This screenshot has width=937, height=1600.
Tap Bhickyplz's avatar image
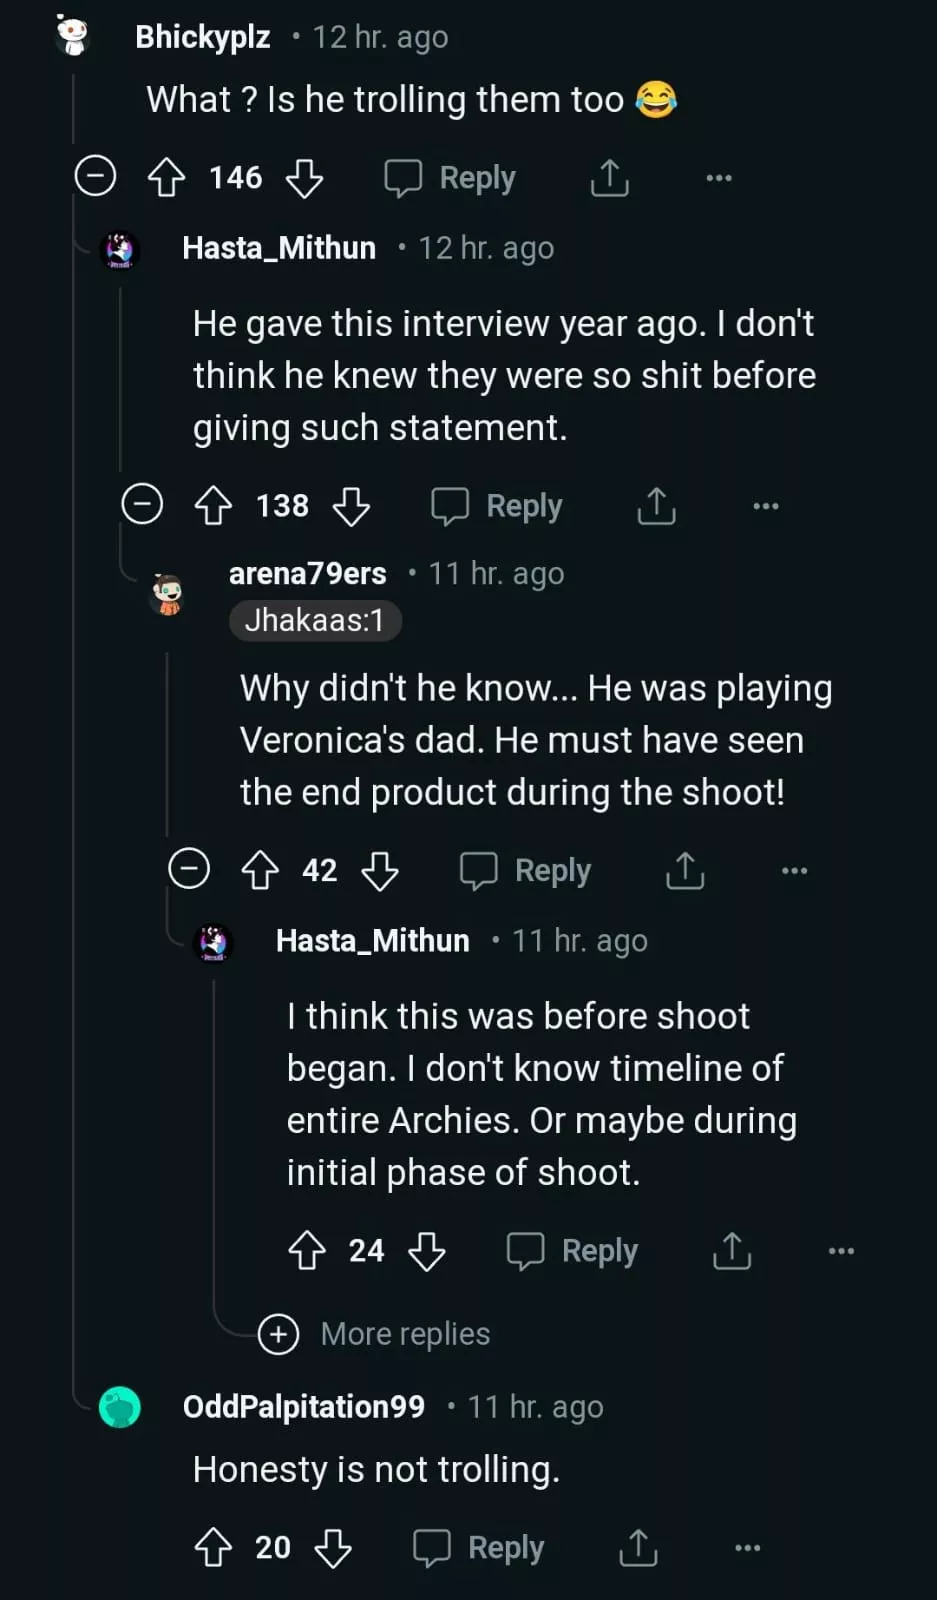[x=73, y=36]
